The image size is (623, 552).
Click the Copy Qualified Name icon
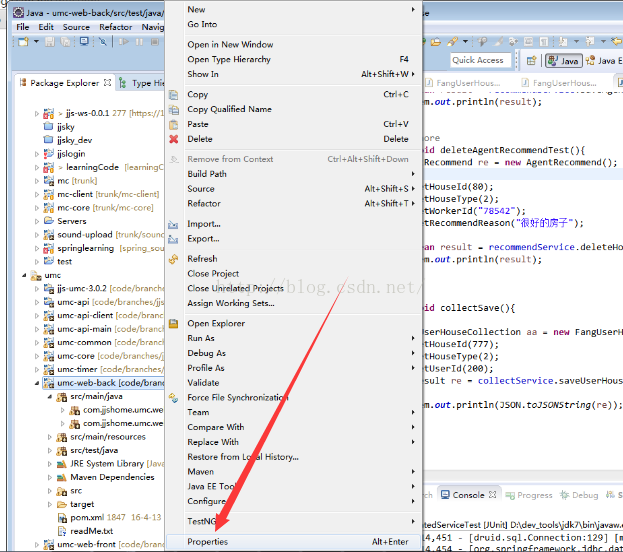click(x=174, y=110)
